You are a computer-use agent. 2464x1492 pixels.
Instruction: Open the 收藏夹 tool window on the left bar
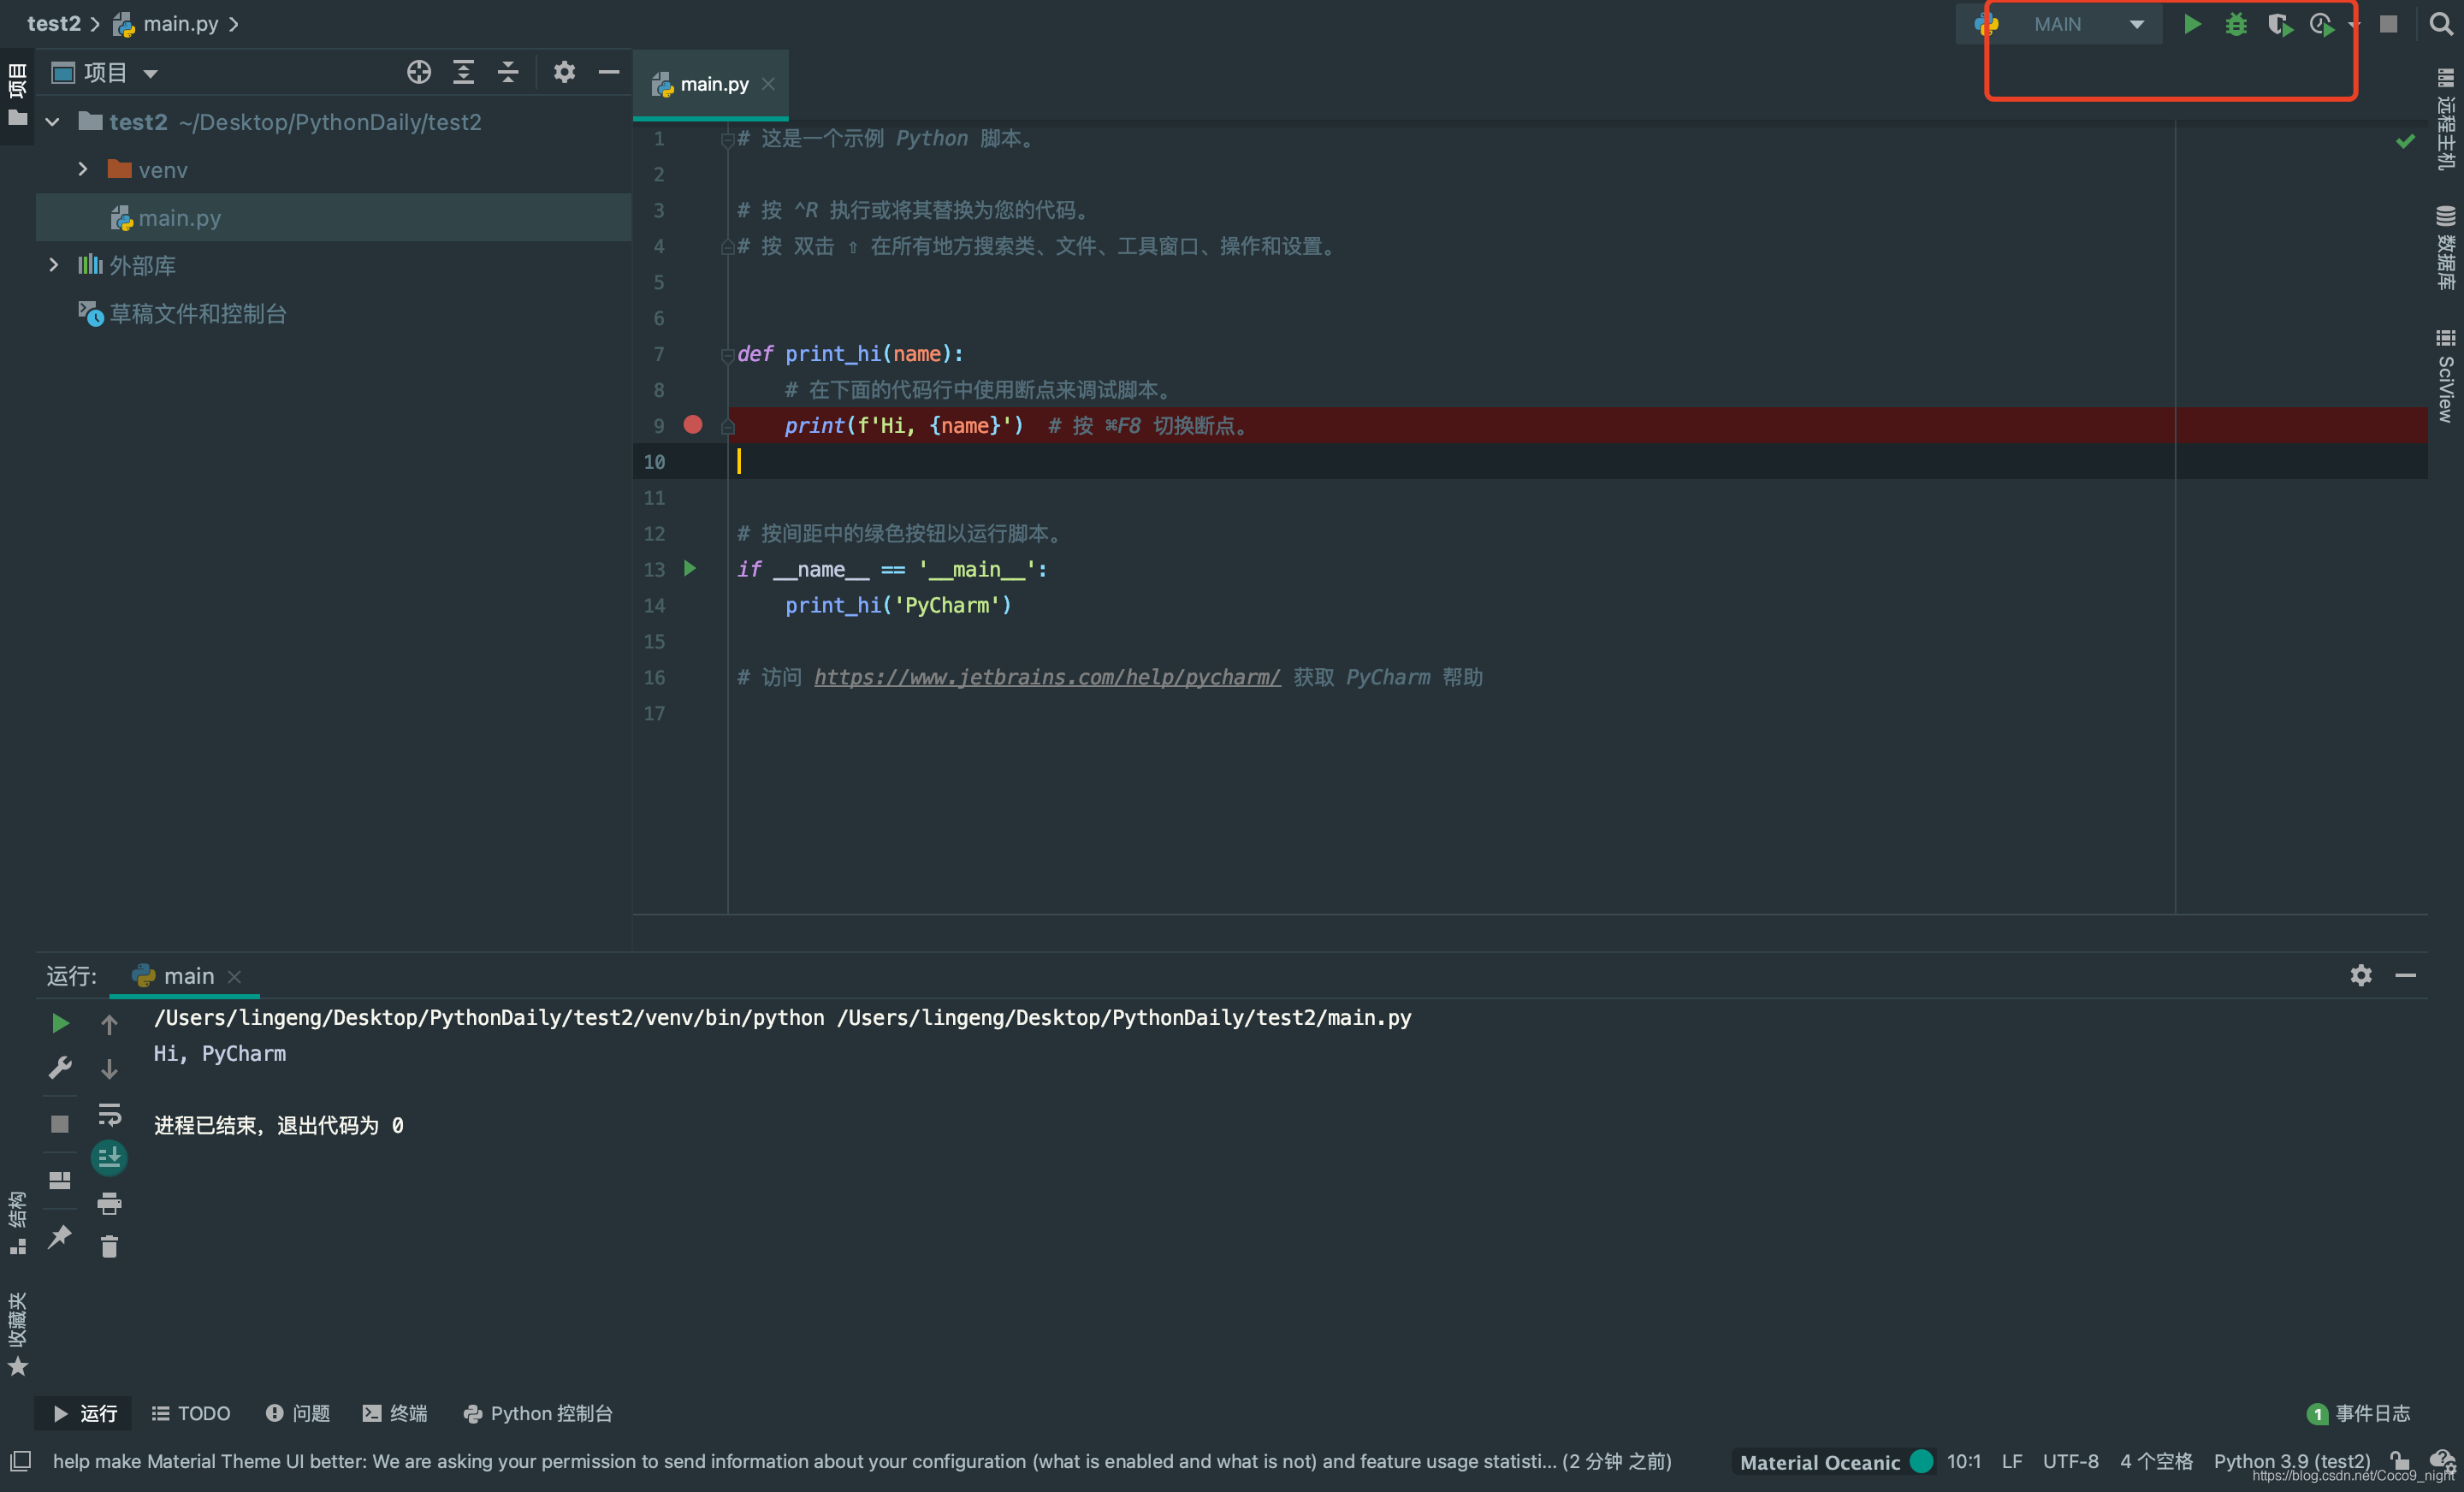[17, 1334]
